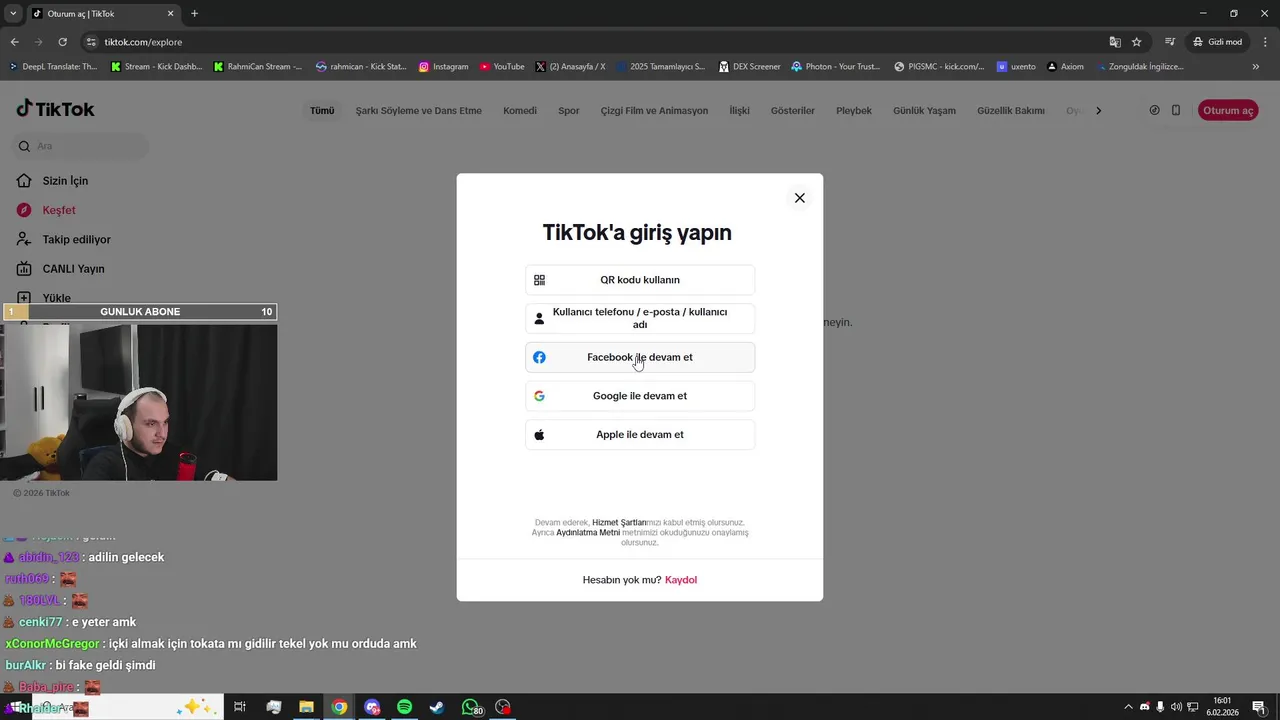Select the Günlük Yaşam category tab
This screenshot has height=720, width=1280.
[x=925, y=111]
